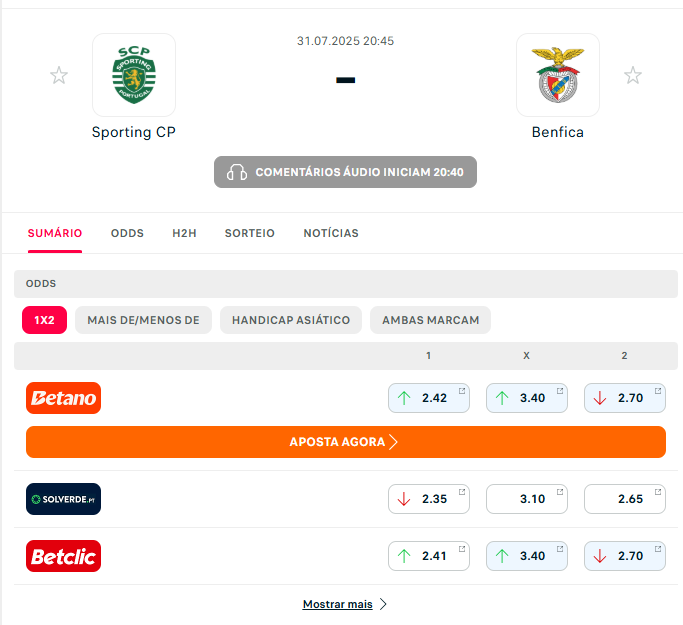
Task: Choose the Ambas Marcam odds filter
Action: tap(430, 320)
